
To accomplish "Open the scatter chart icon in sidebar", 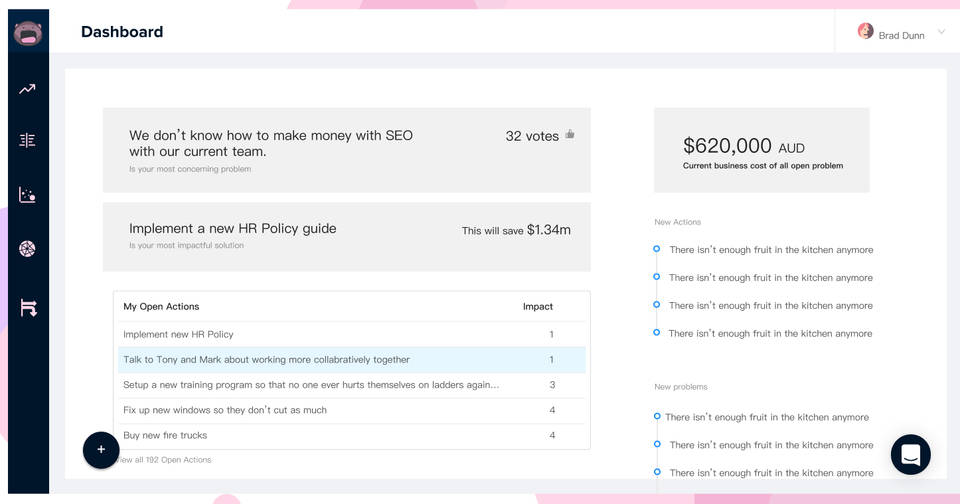I will (x=27, y=195).
